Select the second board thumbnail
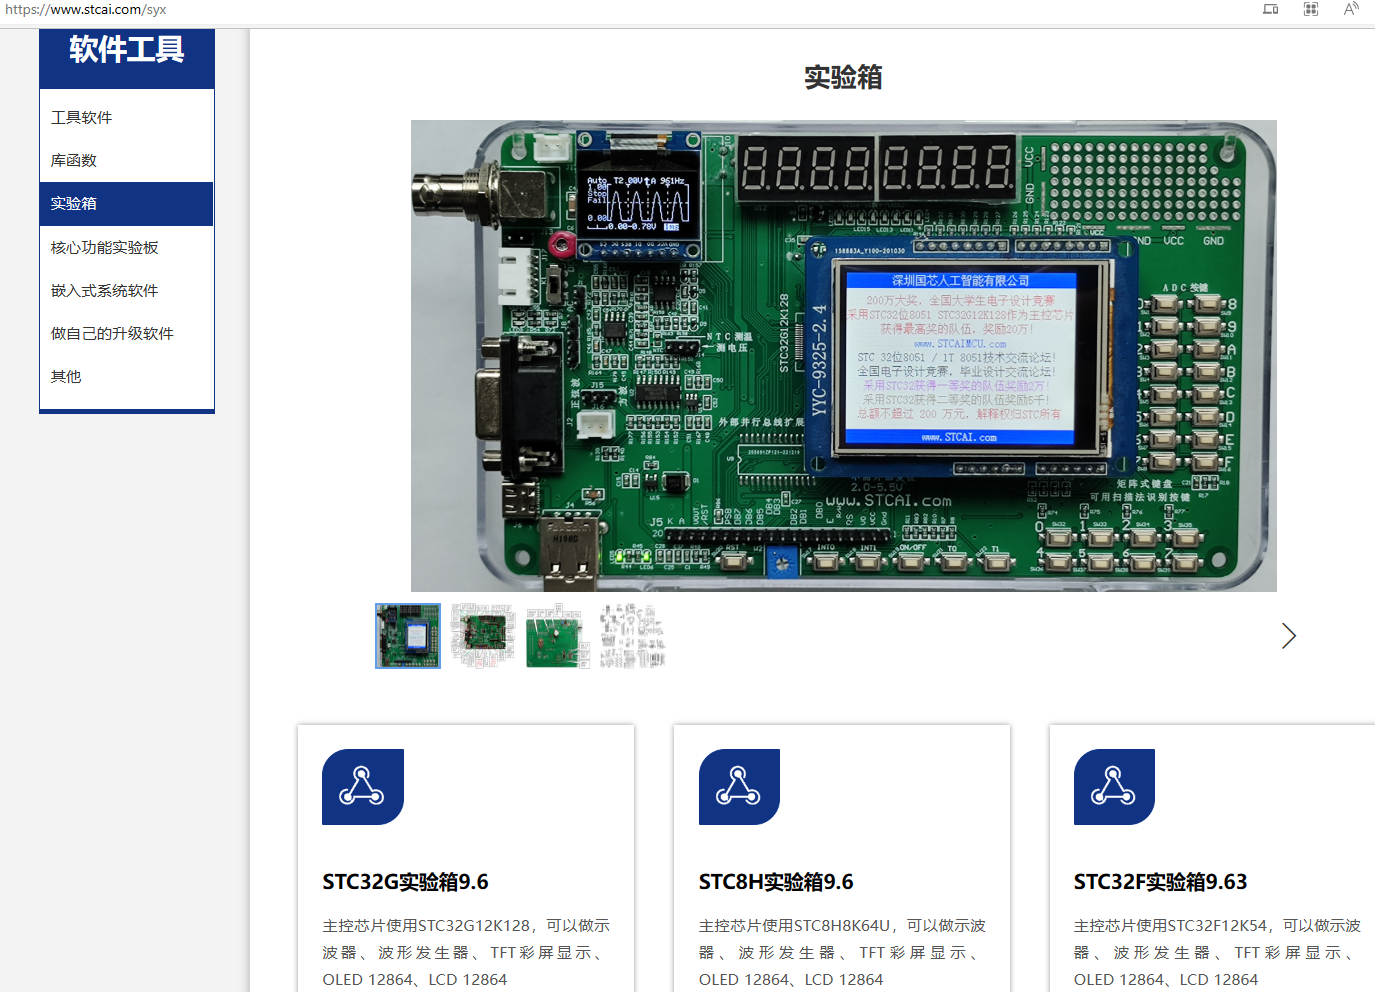 (x=483, y=636)
